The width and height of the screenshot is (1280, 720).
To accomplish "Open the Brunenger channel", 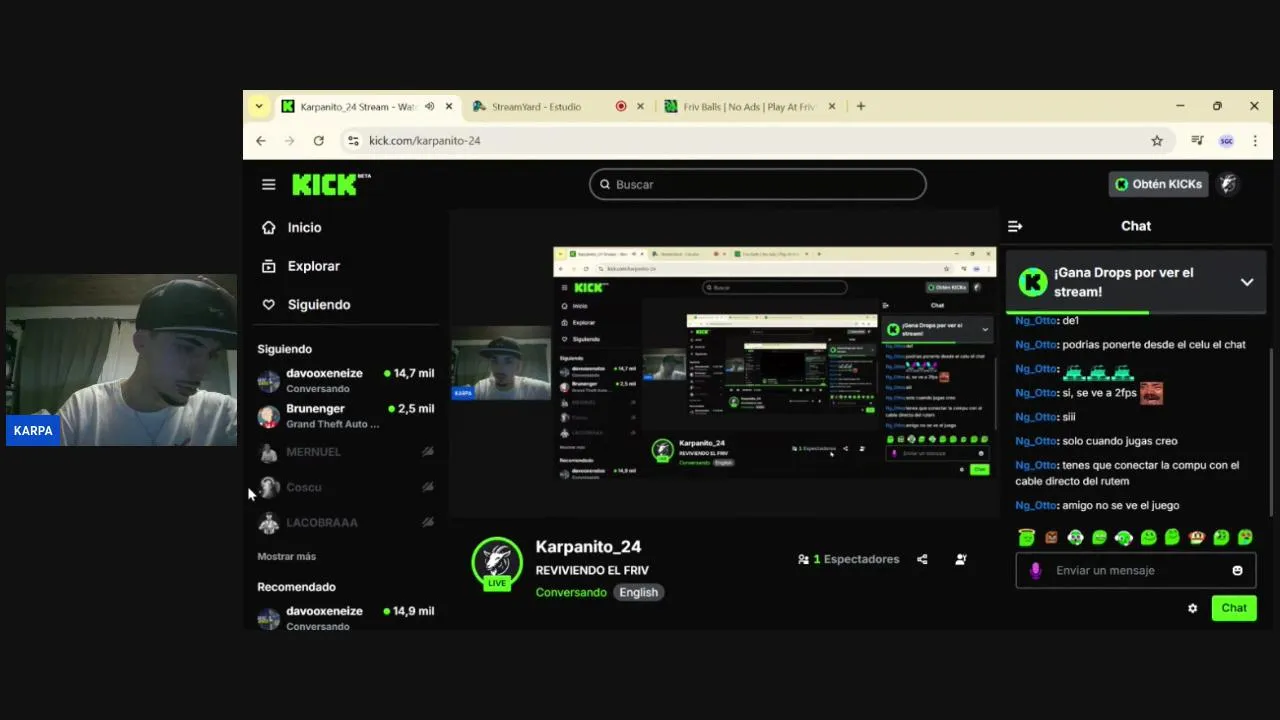I will [346, 416].
